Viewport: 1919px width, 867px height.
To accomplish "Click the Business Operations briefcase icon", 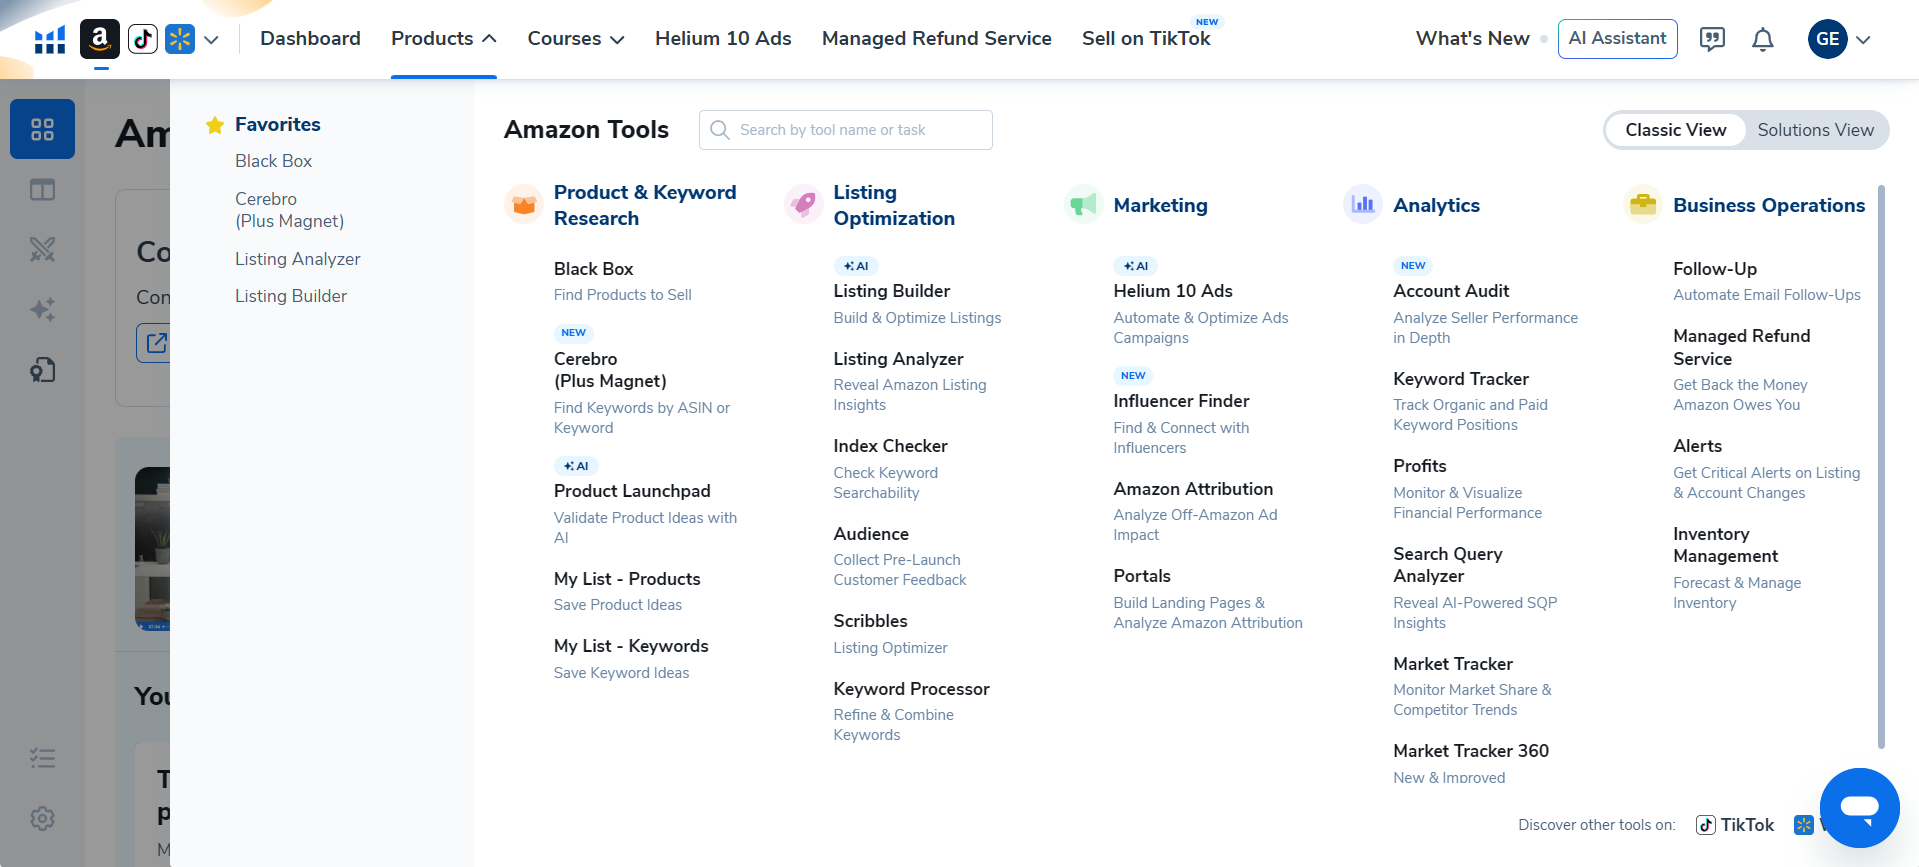I will click(x=1643, y=205).
